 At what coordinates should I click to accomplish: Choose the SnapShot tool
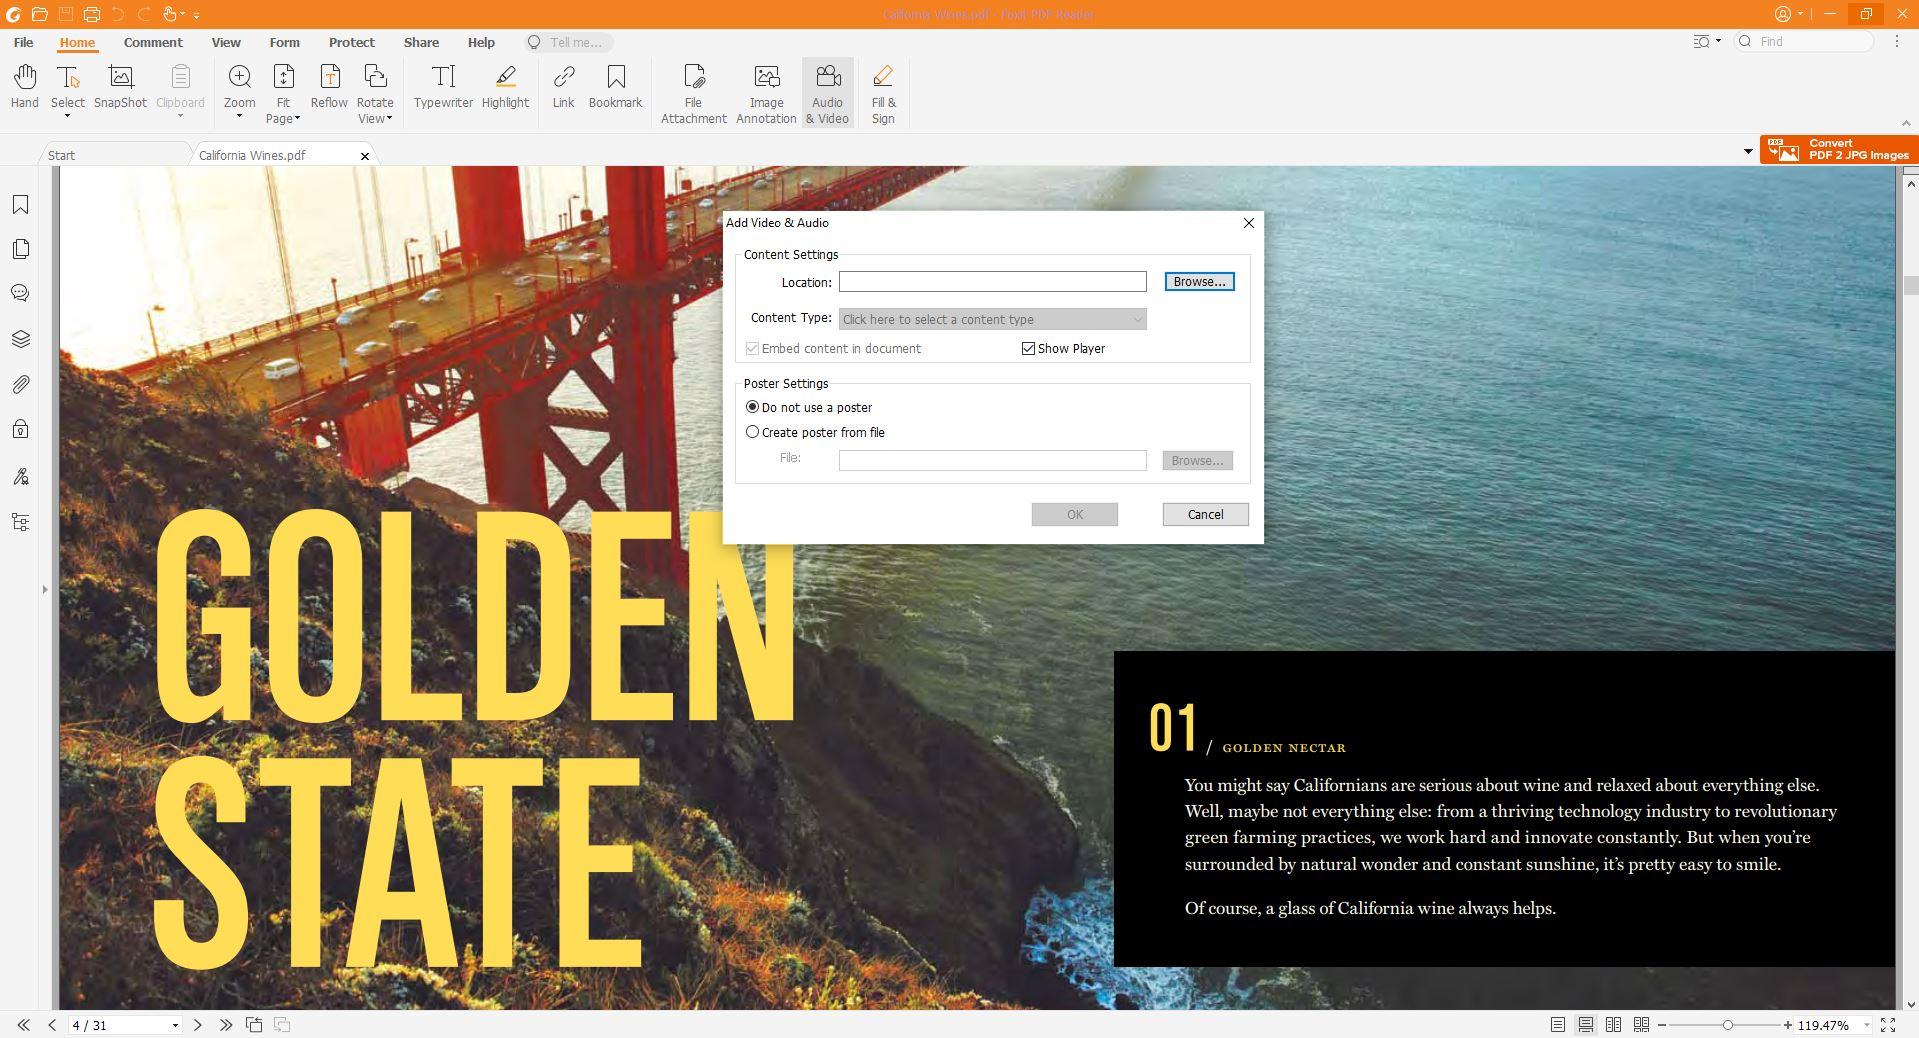pyautogui.click(x=120, y=87)
